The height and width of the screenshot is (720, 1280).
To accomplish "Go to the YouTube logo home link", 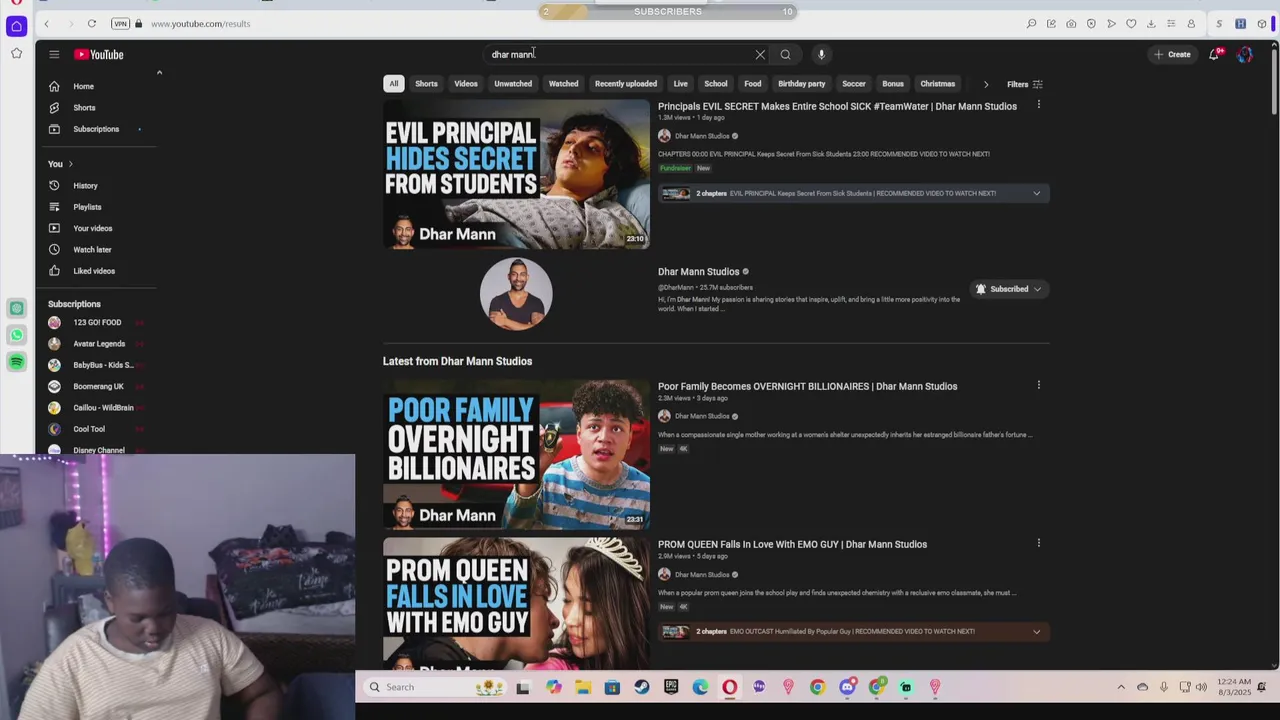I will pyautogui.click(x=99, y=54).
